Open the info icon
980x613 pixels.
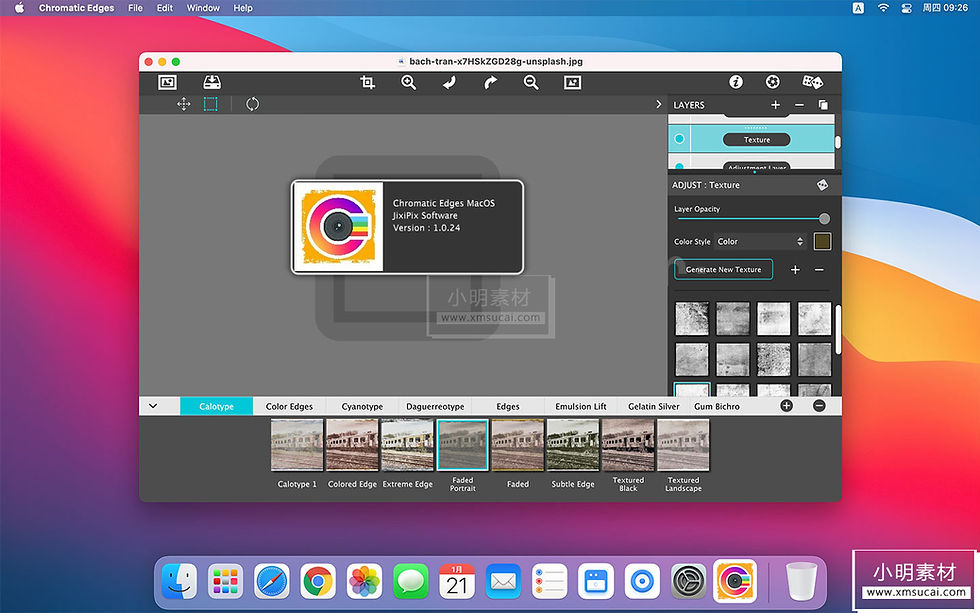736,82
